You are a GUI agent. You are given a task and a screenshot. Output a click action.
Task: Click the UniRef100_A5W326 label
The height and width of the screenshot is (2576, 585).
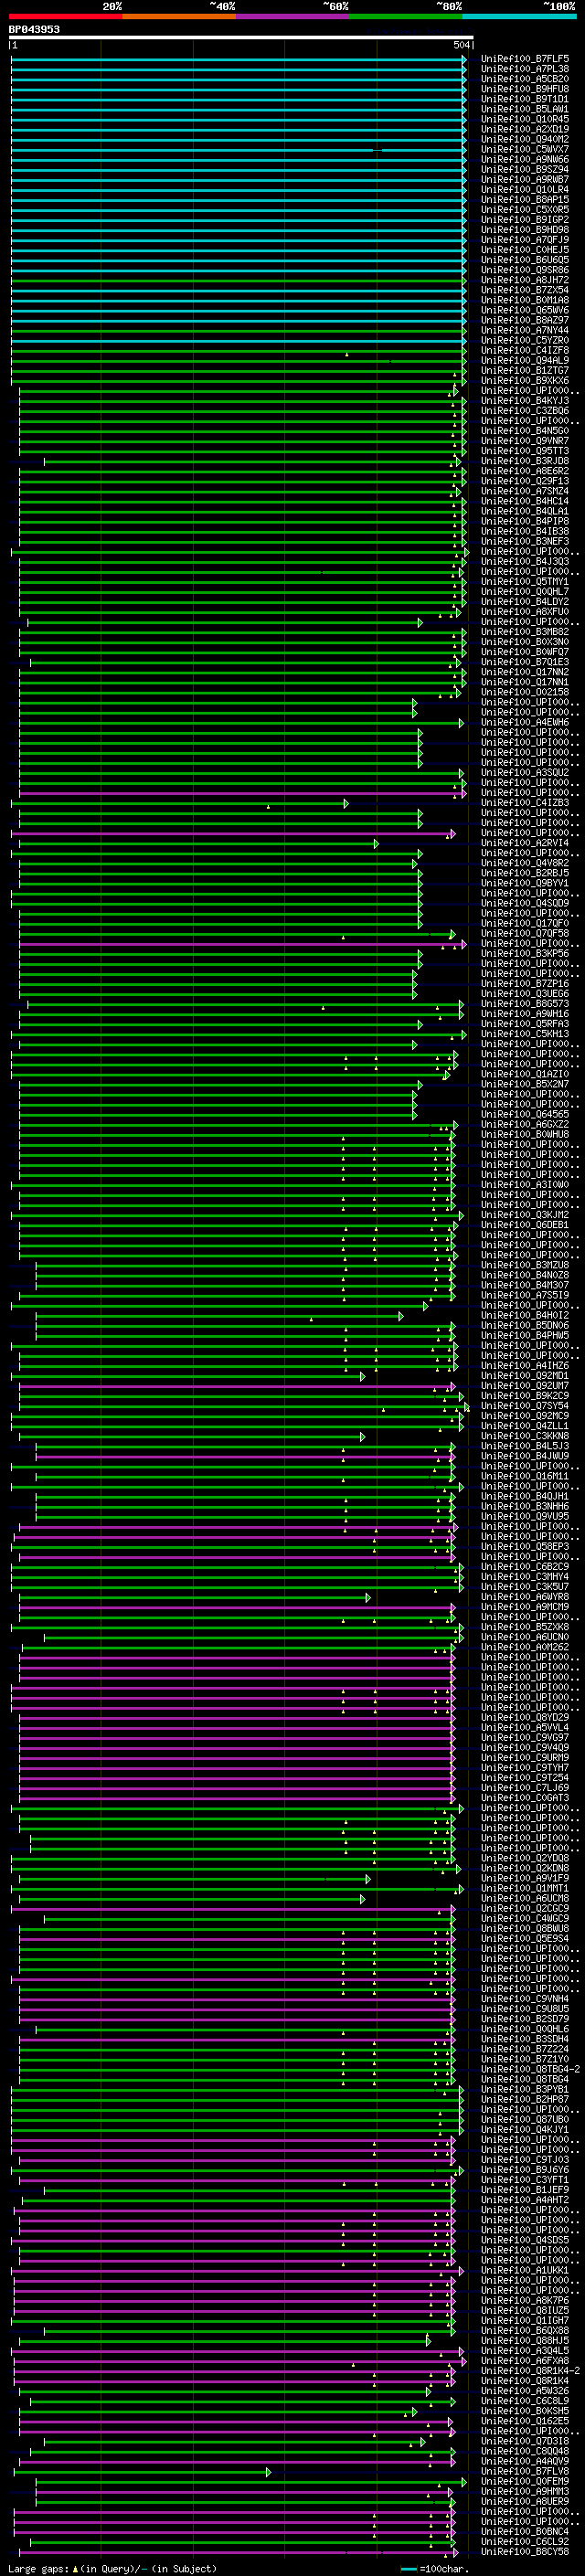(x=525, y=2391)
